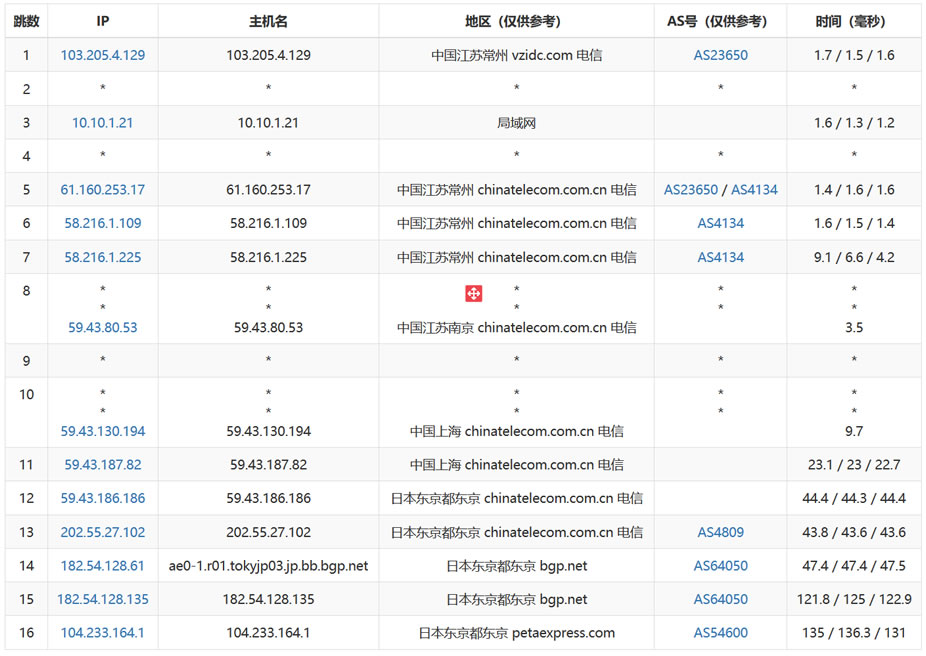Open IP link 104.233.164.1
Viewport: 926px width, 656px height.
coord(103,633)
